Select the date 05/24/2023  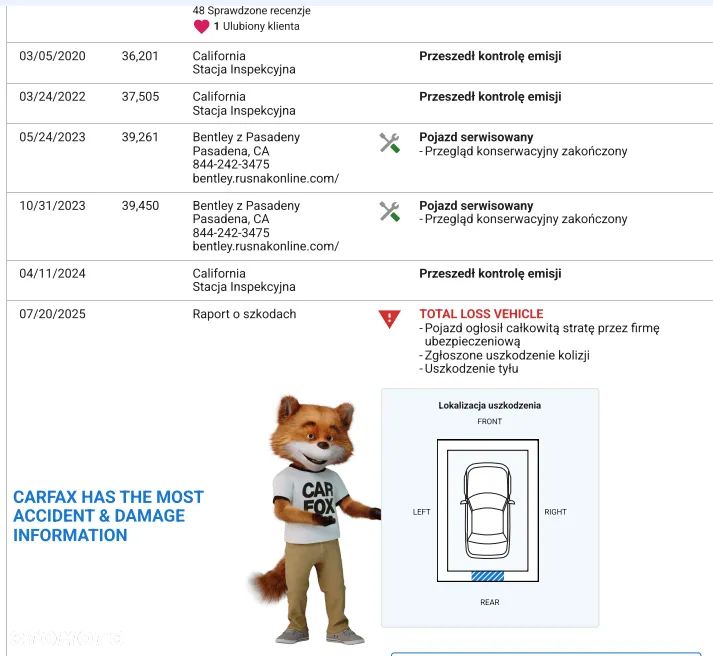point(52,137)
